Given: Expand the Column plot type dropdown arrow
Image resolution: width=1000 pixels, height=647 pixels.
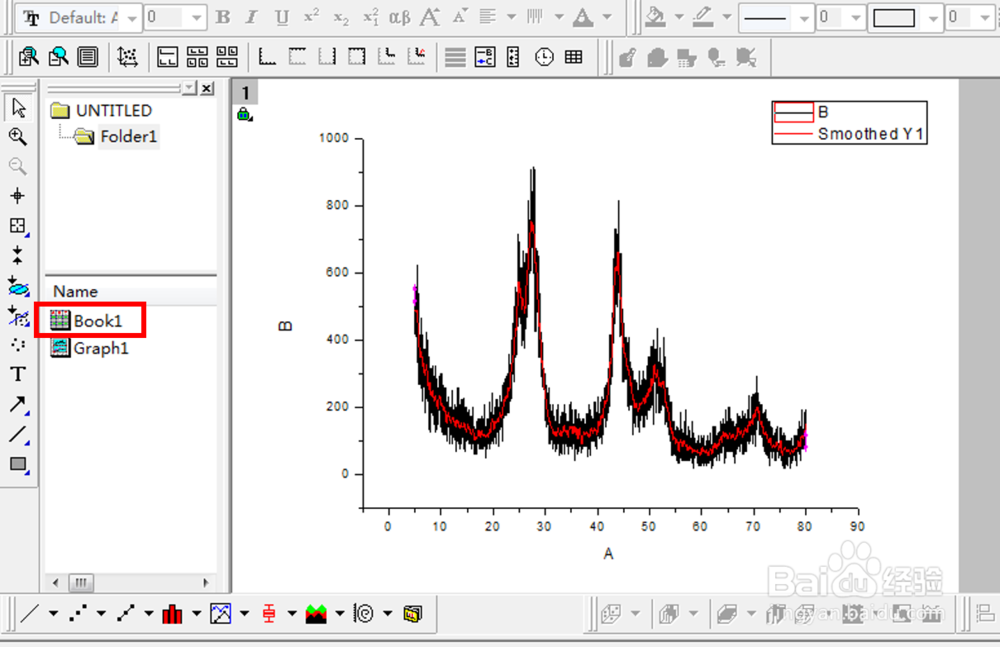Looking at the screenshot, I should point(196,614).
